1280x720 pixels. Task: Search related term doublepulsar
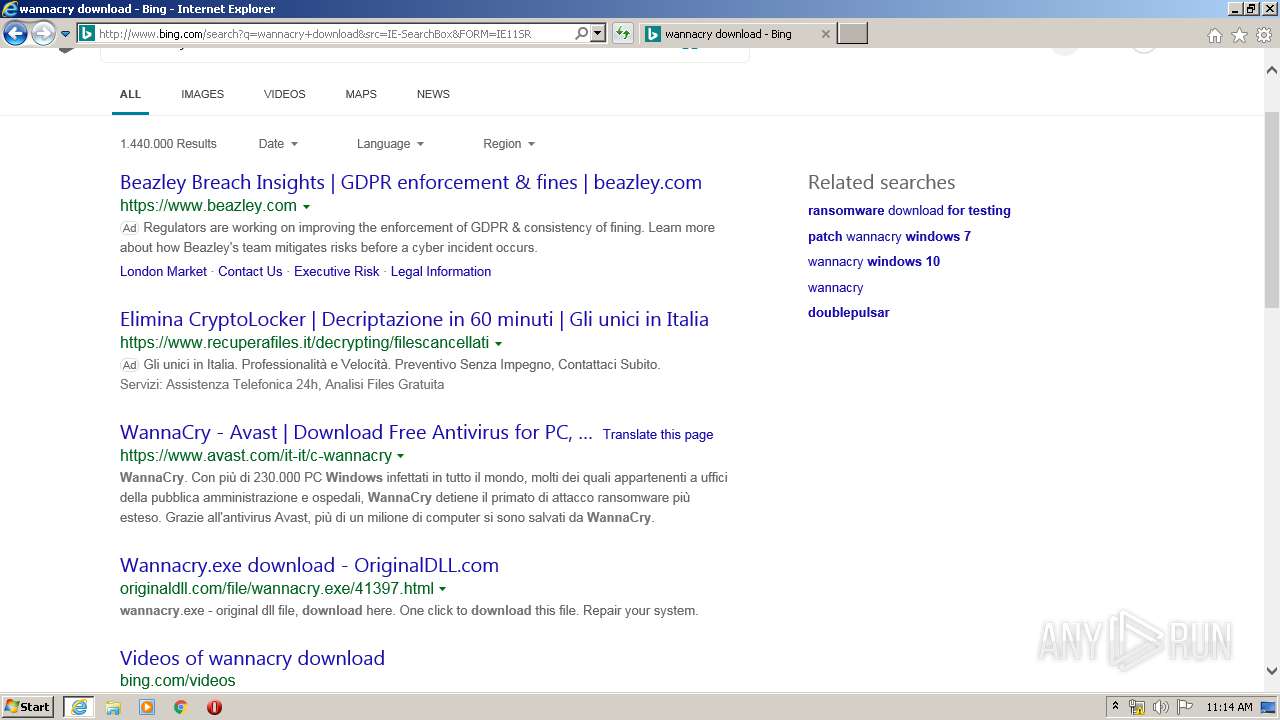848,312
